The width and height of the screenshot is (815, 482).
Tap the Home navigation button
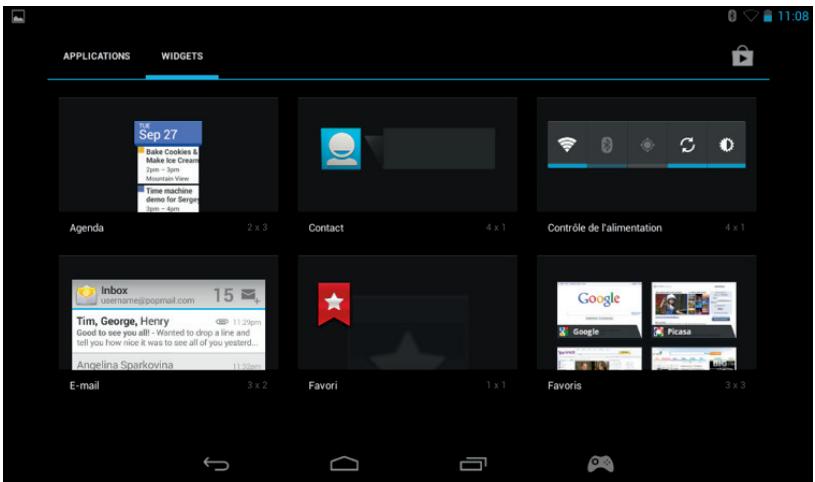click(x=344, y=463)
